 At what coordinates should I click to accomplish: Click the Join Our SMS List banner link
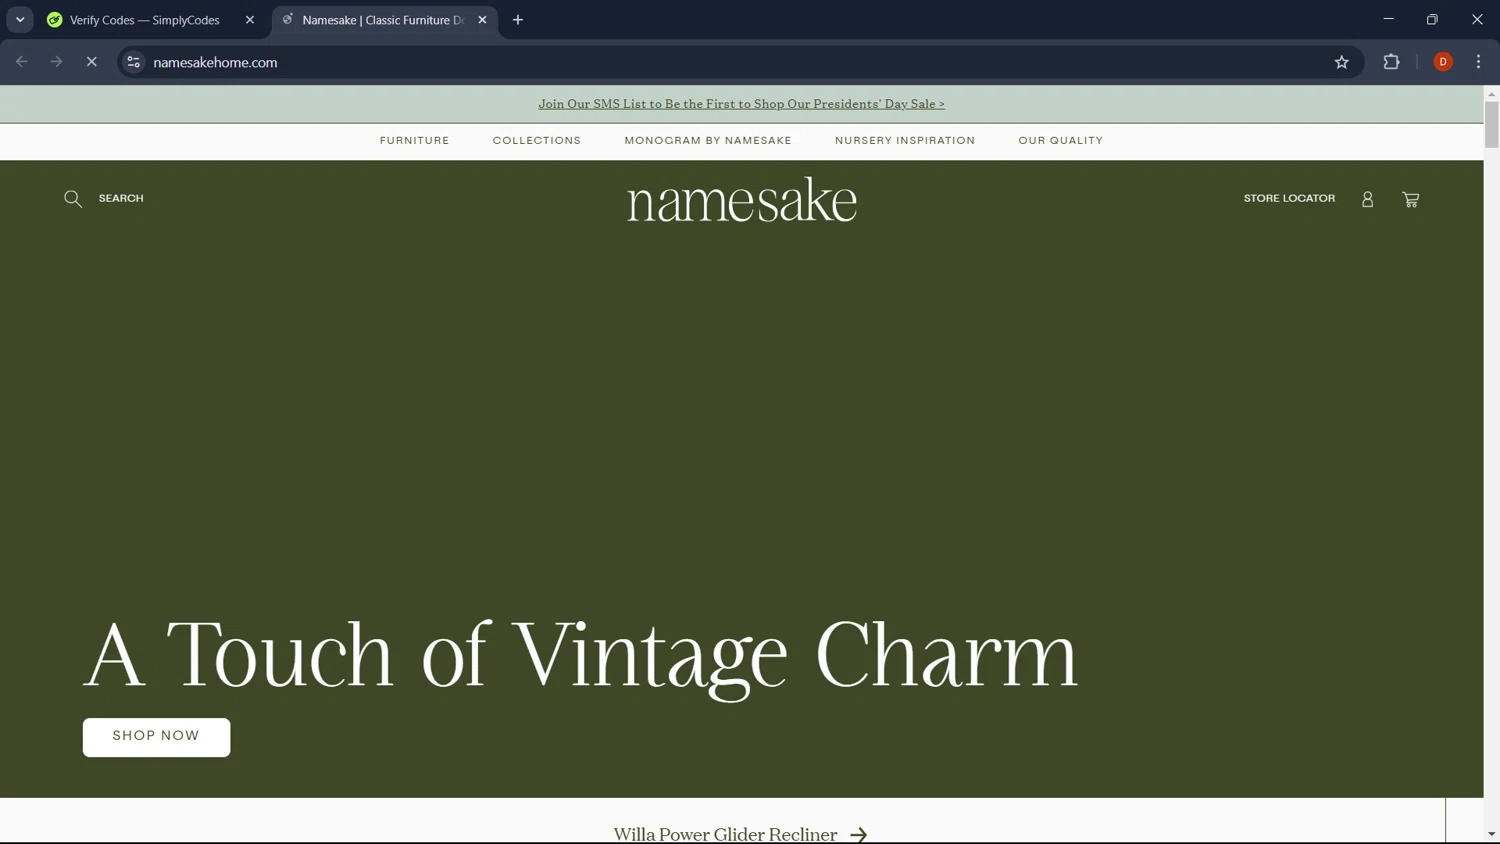pyautogui.click(x=741, y=104)
